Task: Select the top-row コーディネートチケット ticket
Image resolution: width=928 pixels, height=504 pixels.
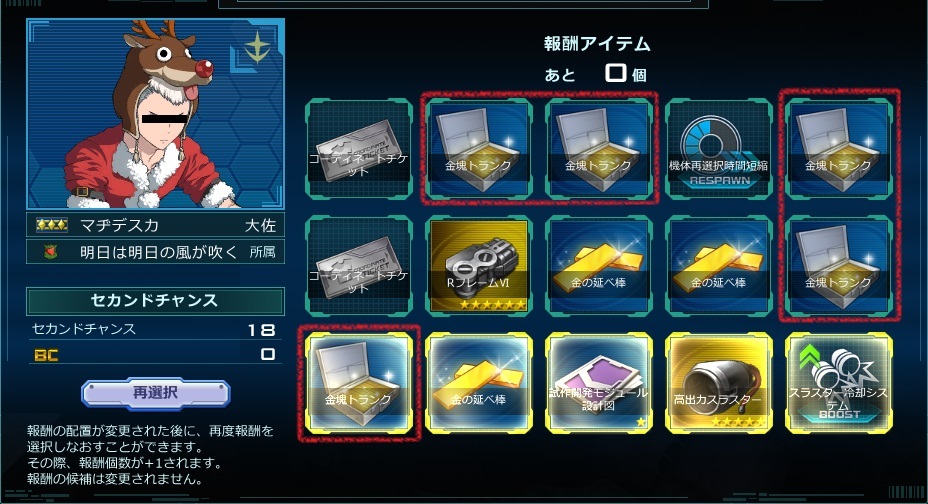Action: (x=359, y=148)
